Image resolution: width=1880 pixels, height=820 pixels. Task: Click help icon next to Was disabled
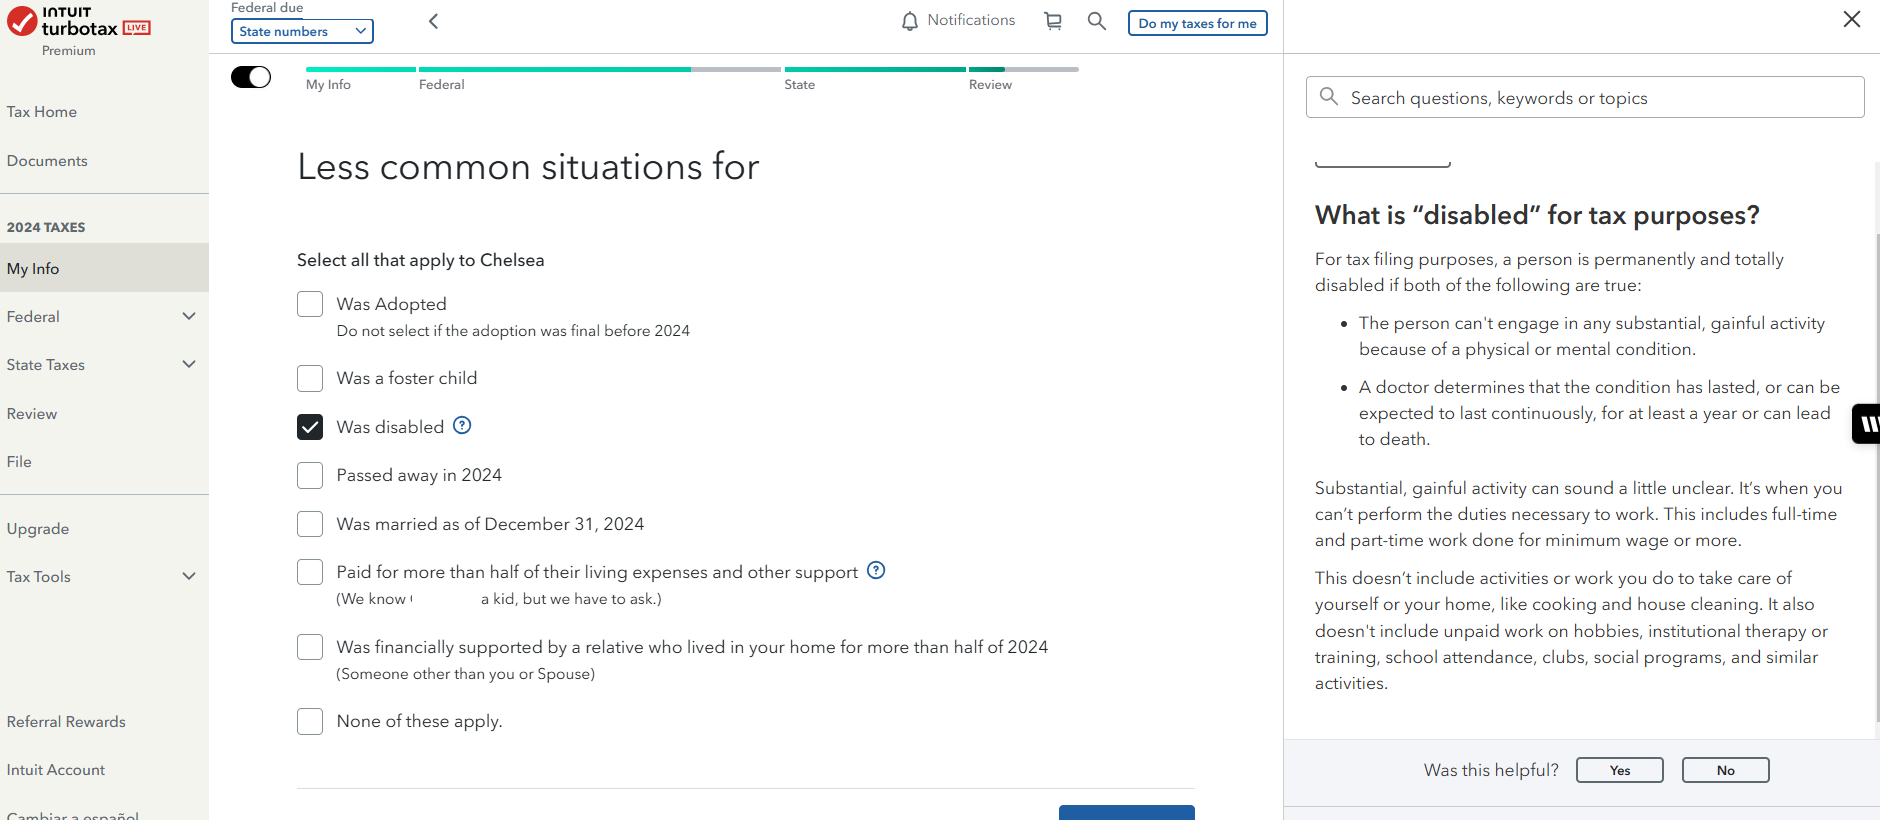pyautogui.click(x=462, y=425)
